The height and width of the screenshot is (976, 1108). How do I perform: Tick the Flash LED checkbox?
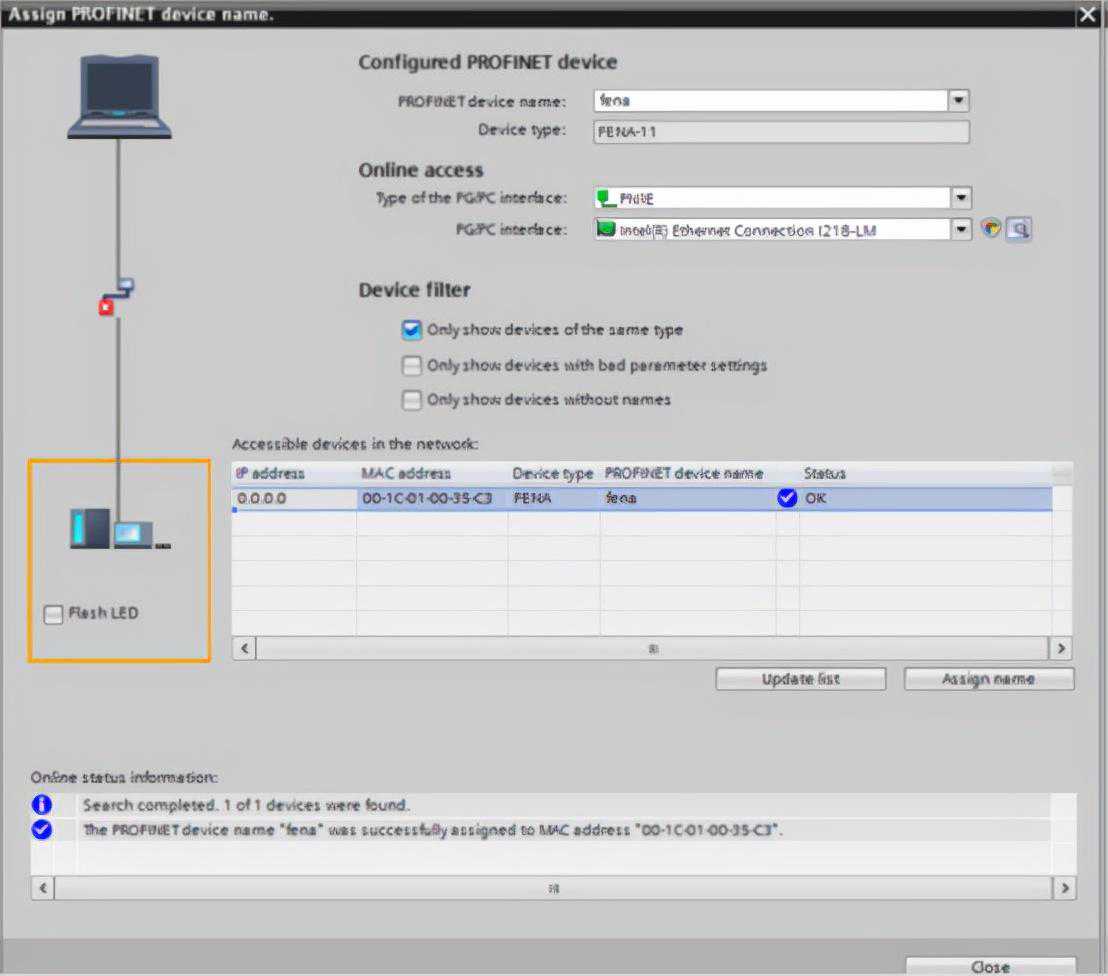coord(53,615)
